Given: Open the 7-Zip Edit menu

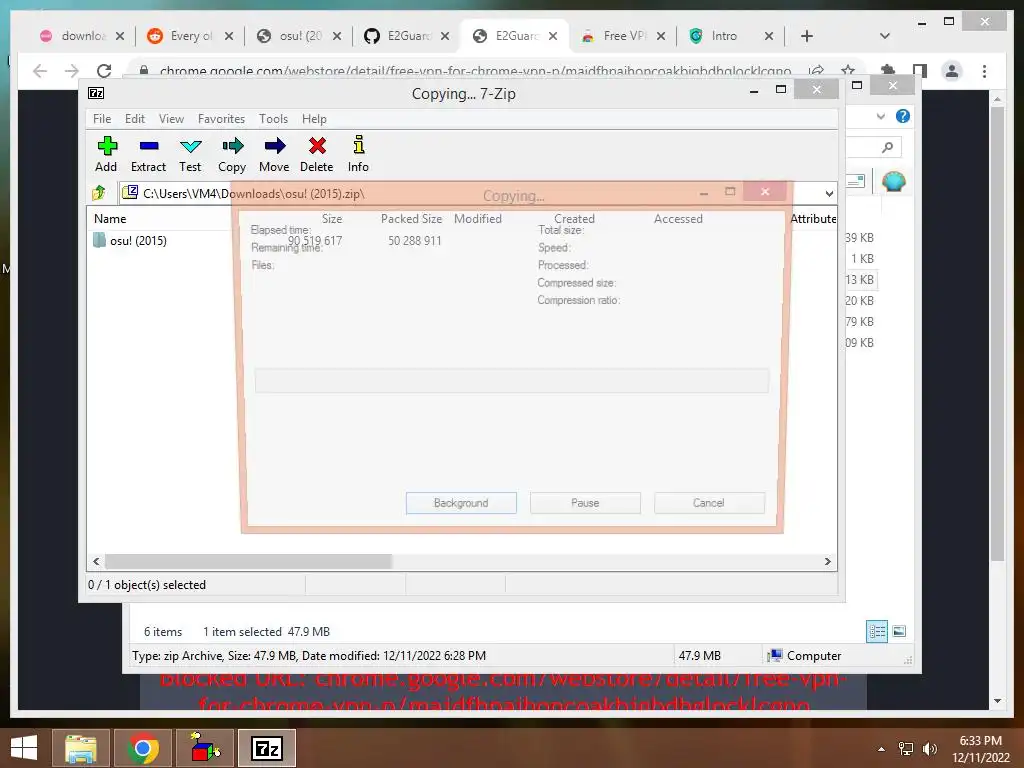Looking at the screenshot, I should [135, 119].
